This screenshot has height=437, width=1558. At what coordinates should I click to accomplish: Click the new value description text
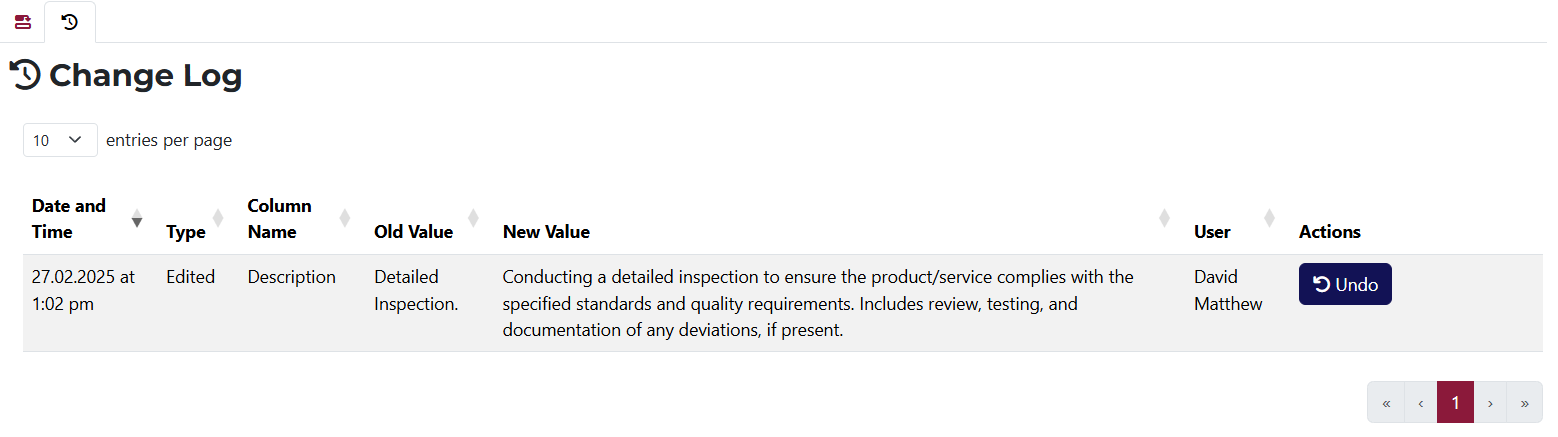(817, 303)
